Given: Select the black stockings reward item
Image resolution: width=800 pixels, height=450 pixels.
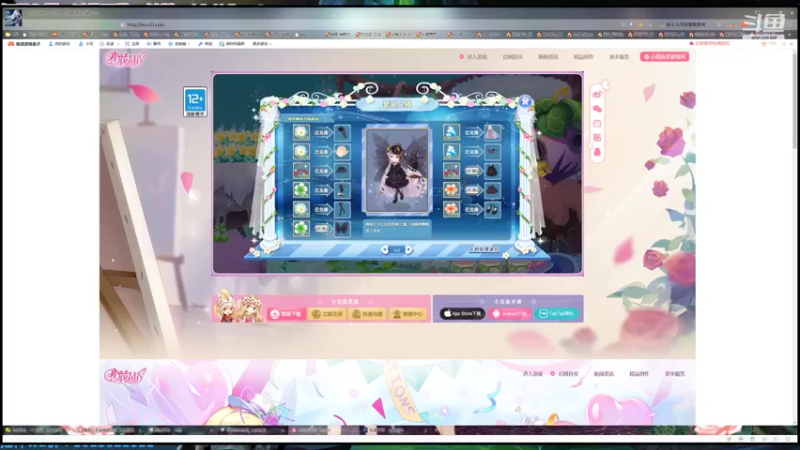Looking at the screenshot, I should pyautogui.click(x=342, y=209).
